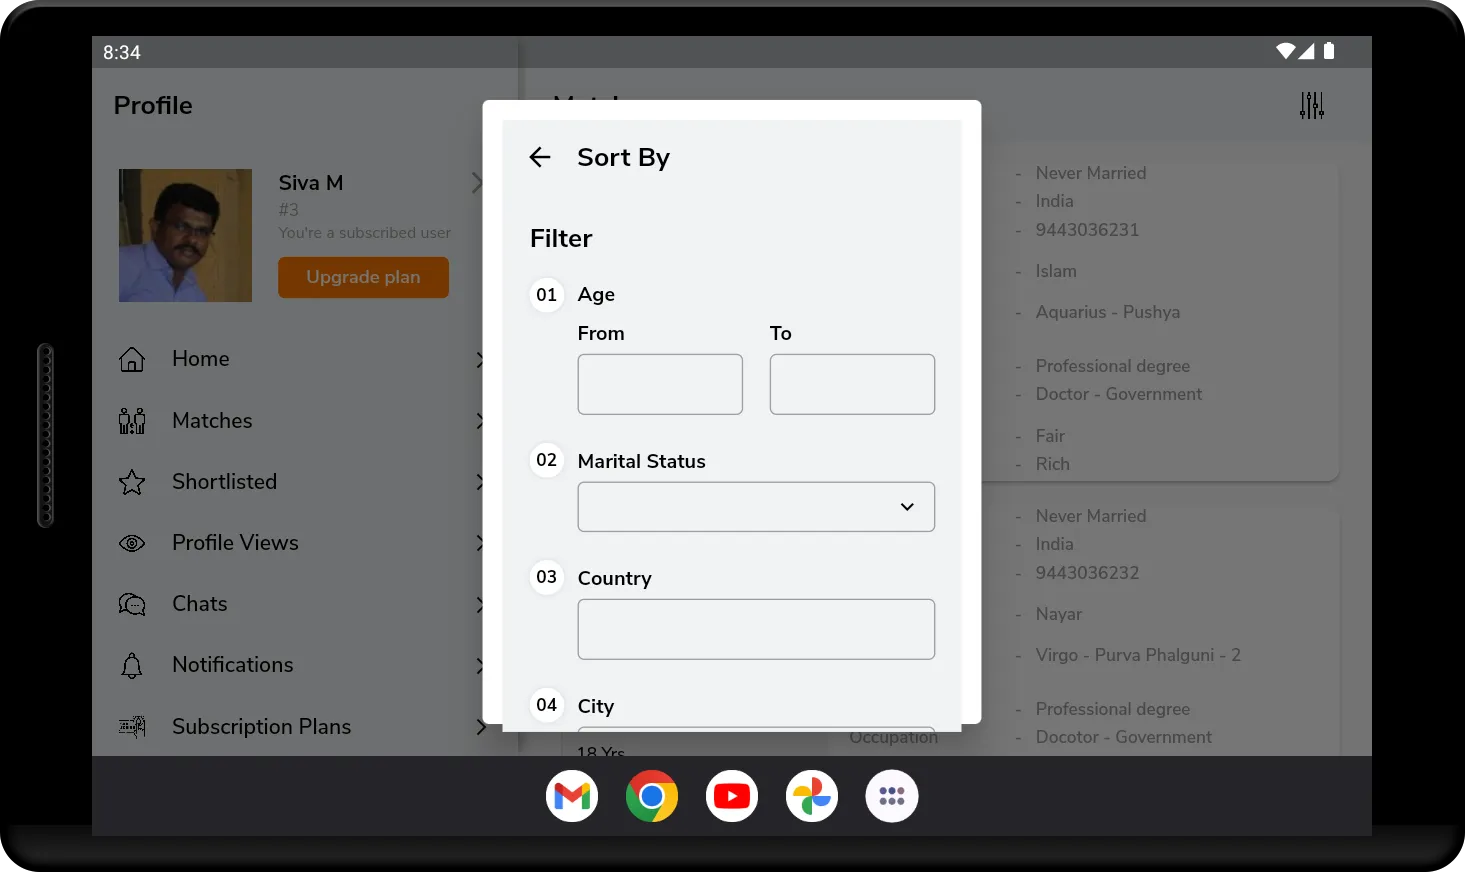Viewport: 1465px width, 872px height.
Task: Open the Shortlisted menu item
Action: 302,482
